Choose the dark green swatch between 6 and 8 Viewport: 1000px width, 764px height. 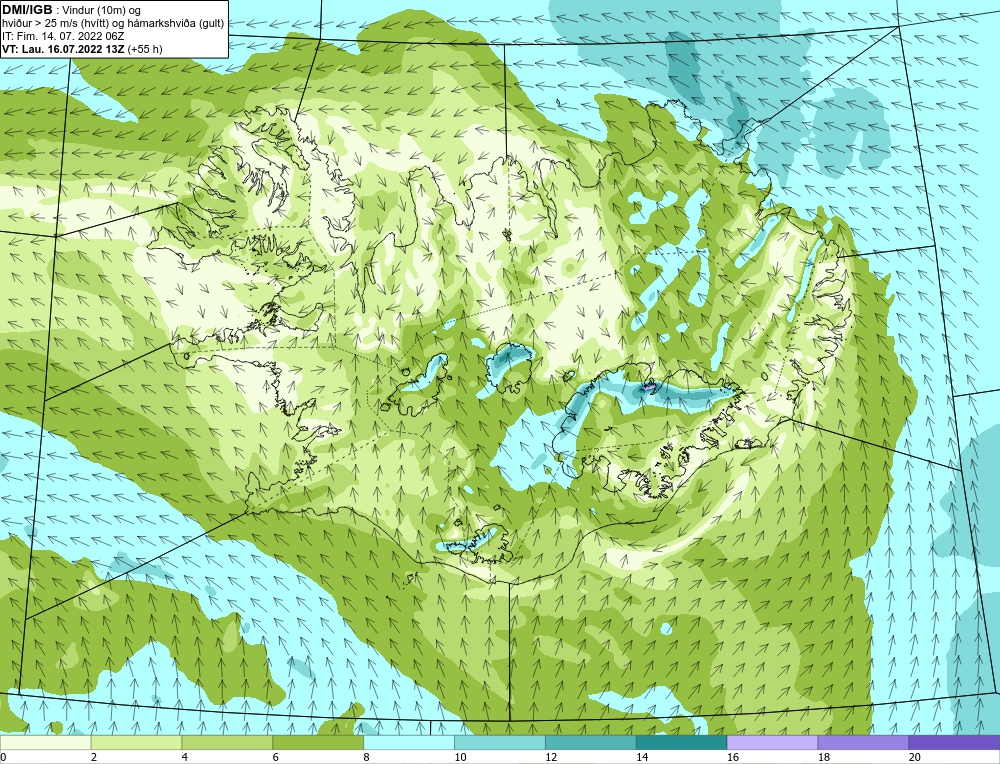click(x=318, y=742)
